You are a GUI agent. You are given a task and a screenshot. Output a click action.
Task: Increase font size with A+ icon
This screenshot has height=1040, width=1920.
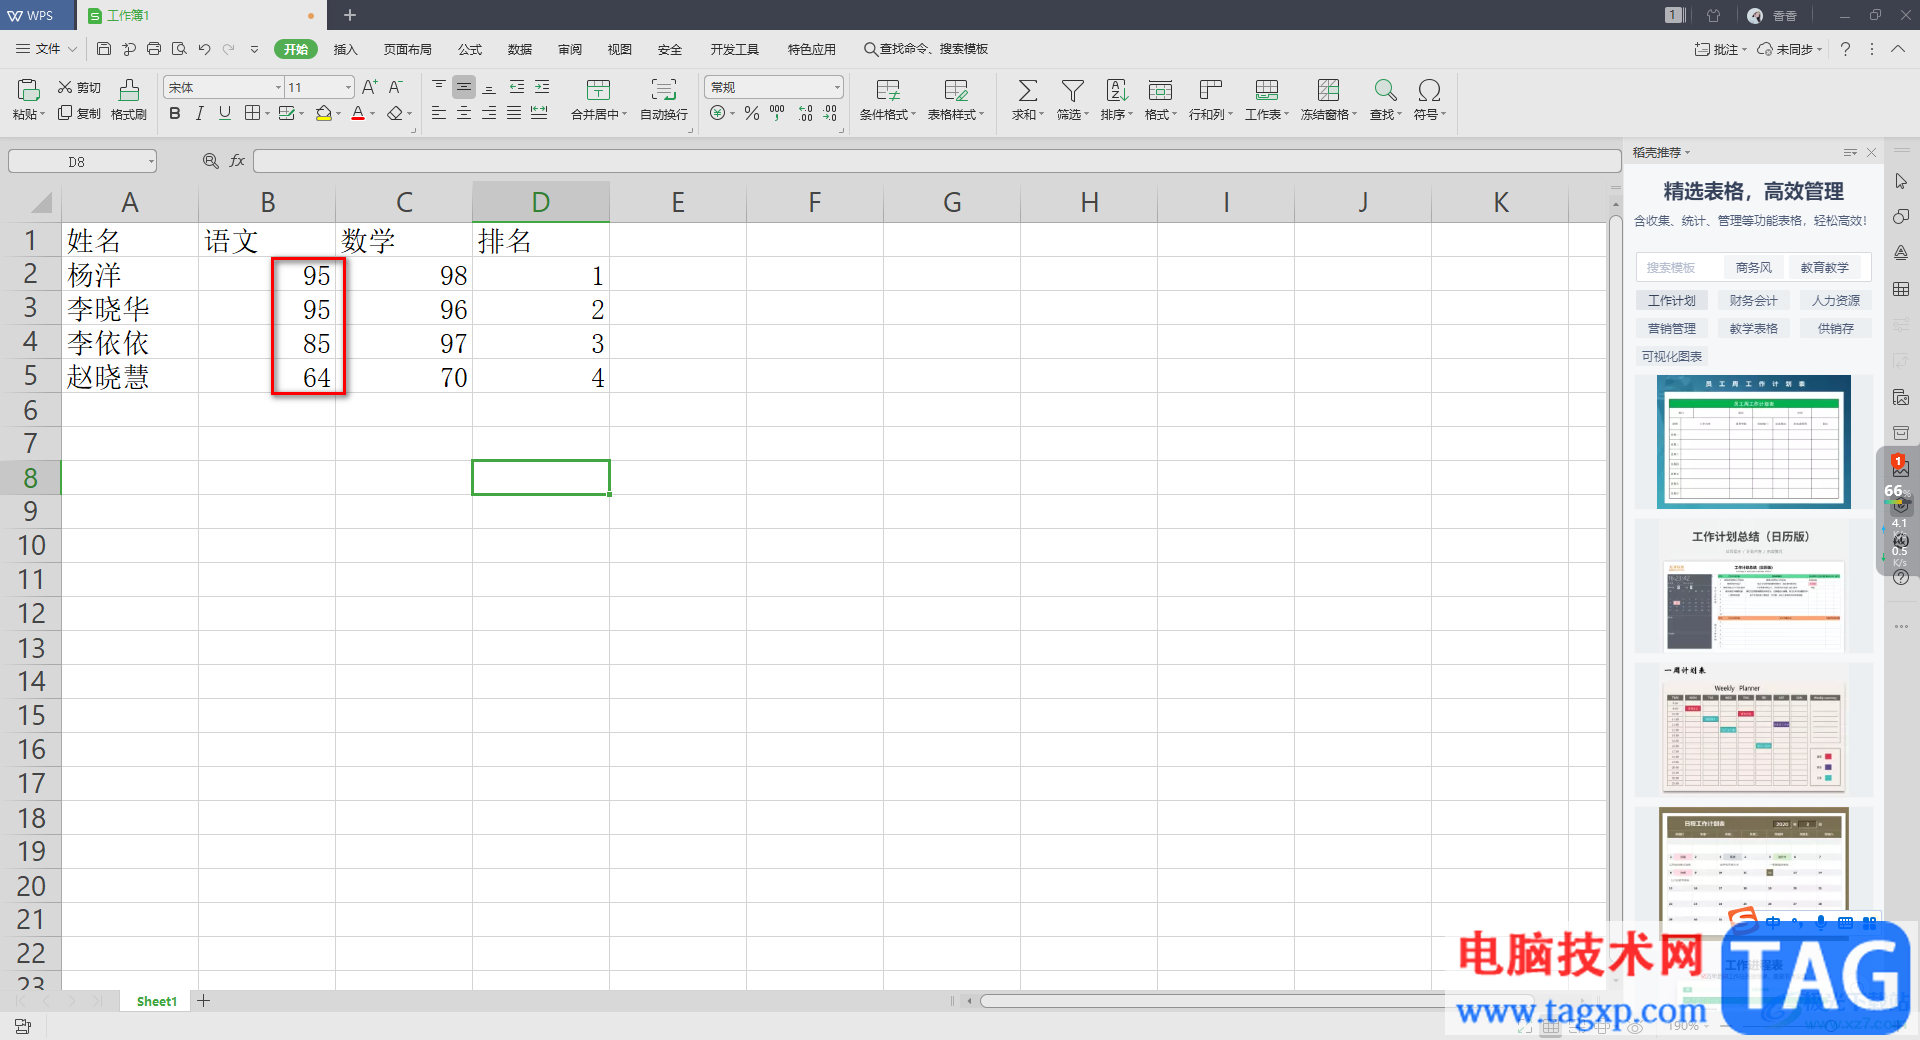370,88
